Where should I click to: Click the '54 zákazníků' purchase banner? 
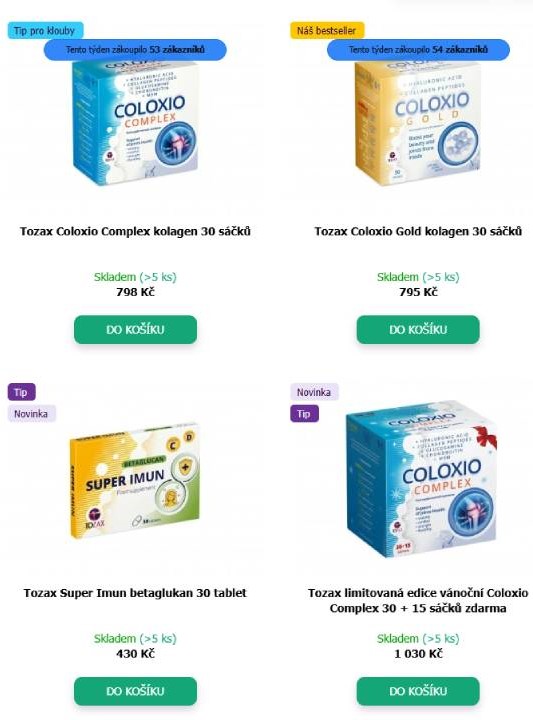418,50
